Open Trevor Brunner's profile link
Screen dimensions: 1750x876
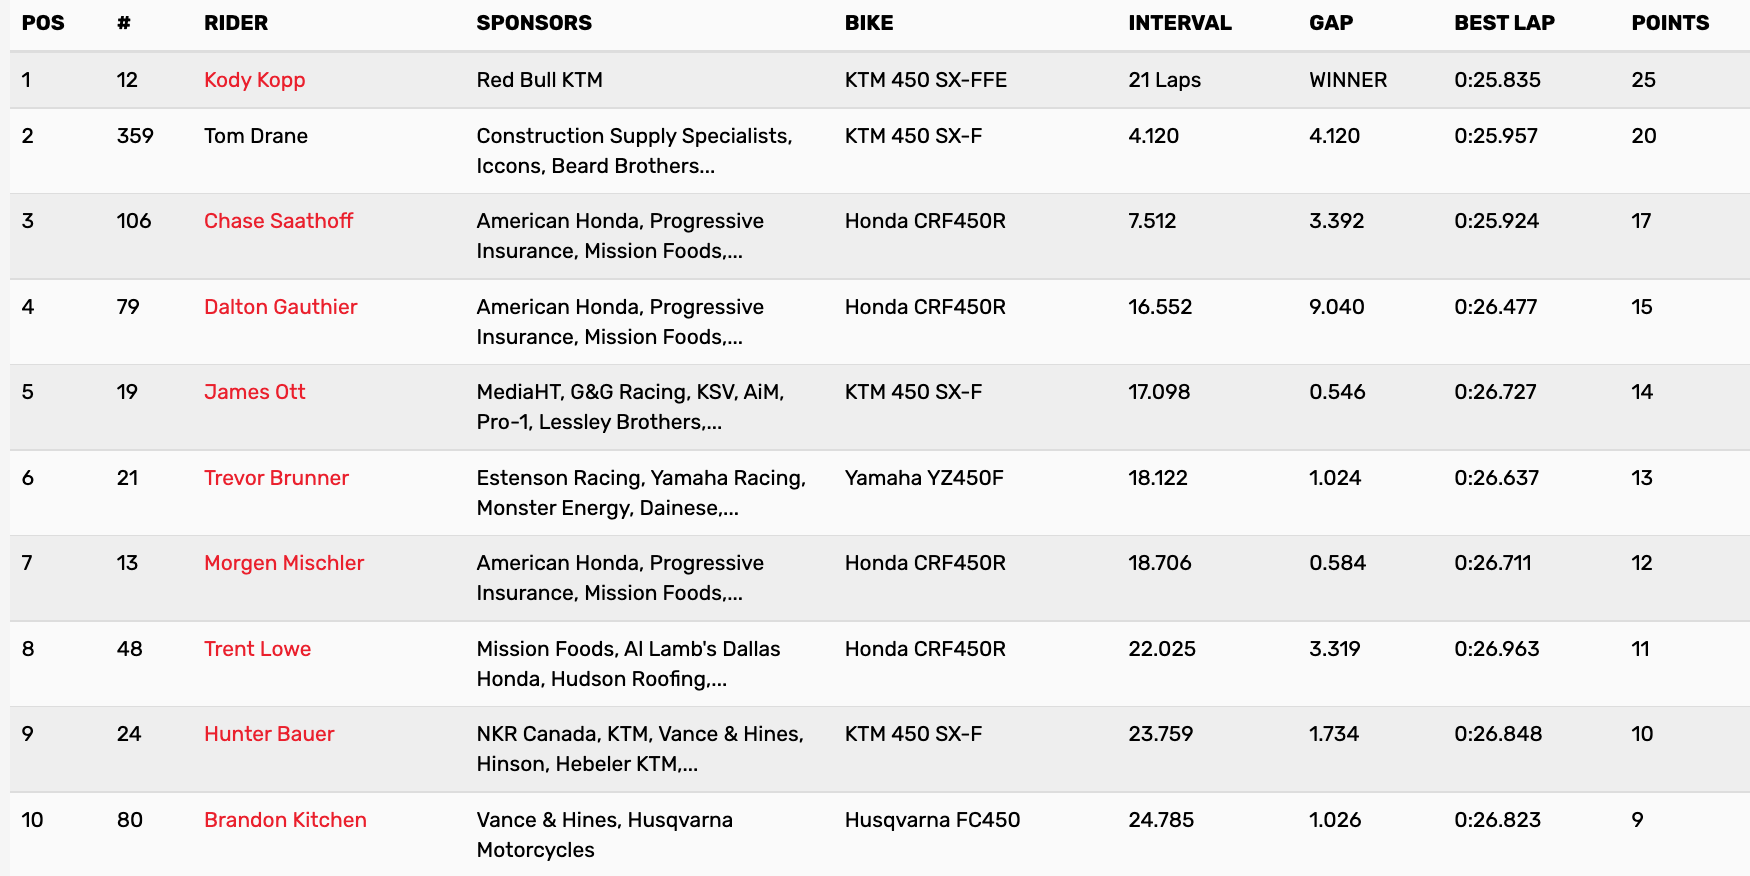[276, 478]
